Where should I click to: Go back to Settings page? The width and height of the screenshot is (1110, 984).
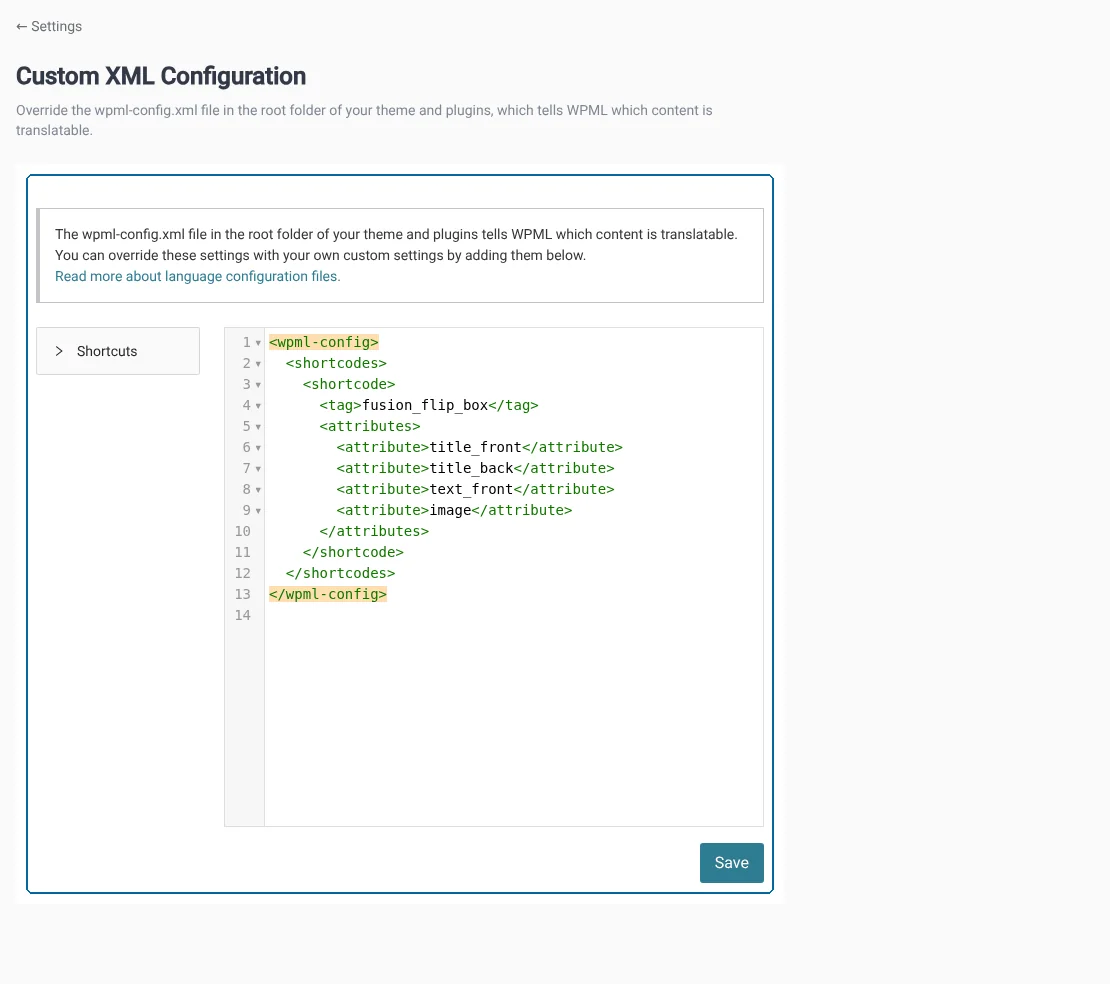49,26
